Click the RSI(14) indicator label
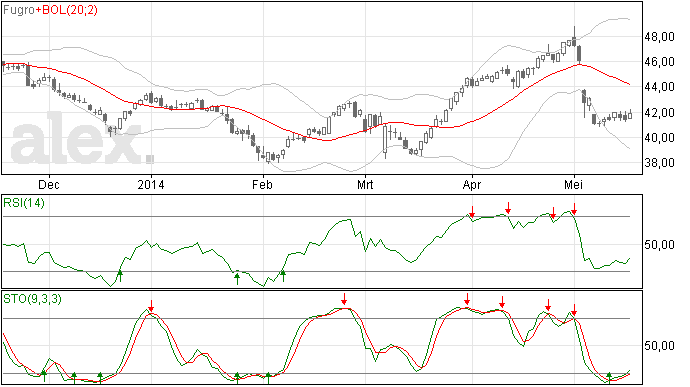Image resolution: width=690 pixels, height=387 pixels. pos(24,203)
